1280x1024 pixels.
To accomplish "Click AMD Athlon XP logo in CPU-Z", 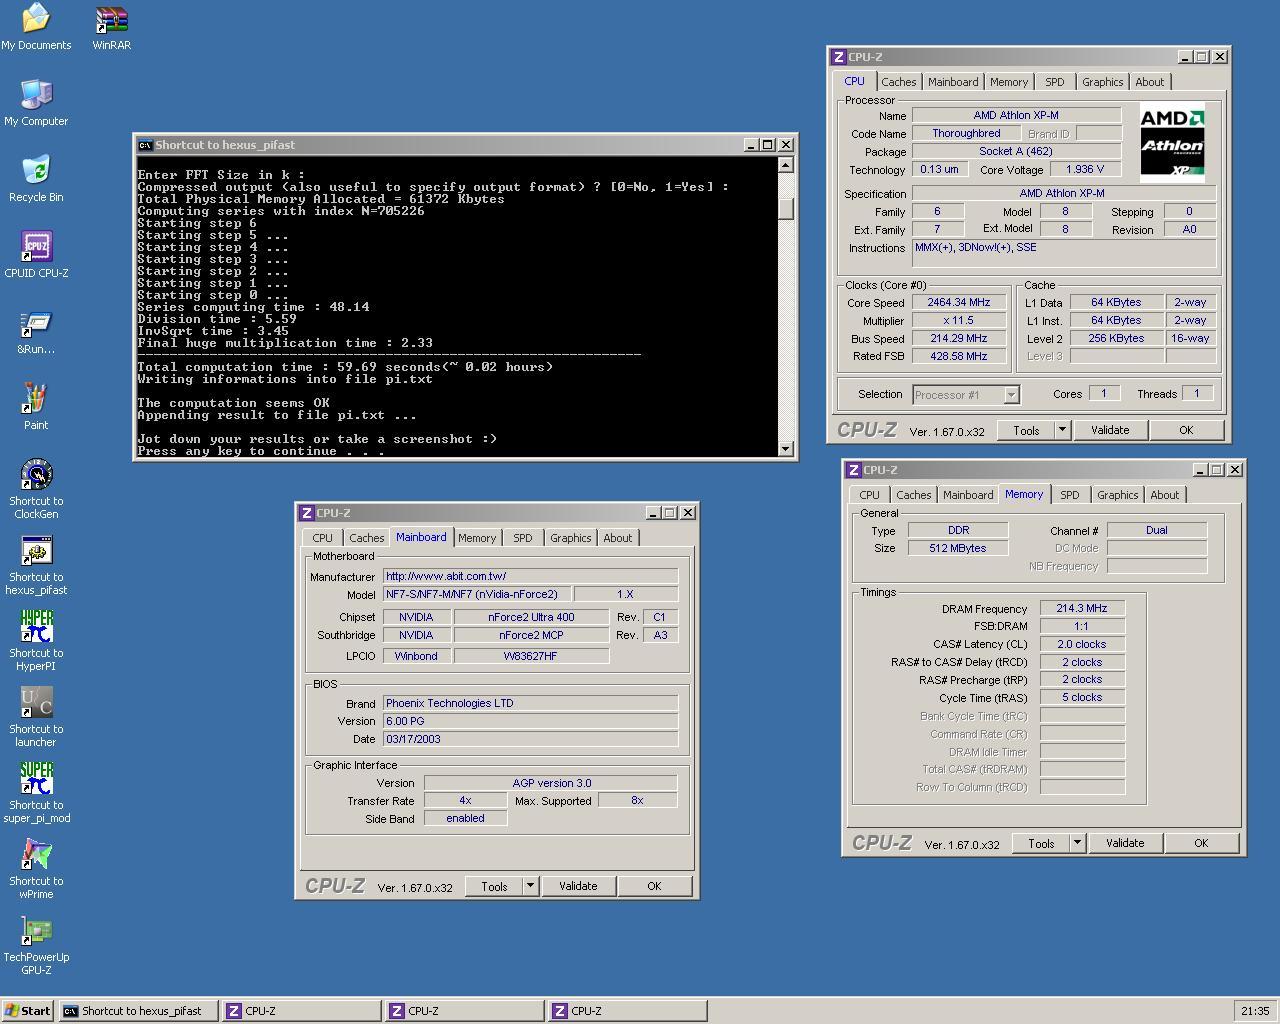I will click(1172, 143).
